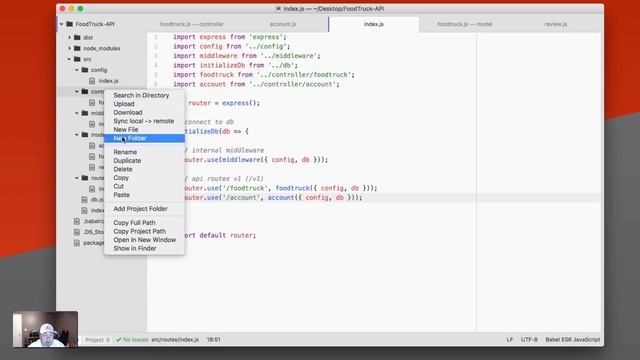Click the .DS_Store file icon
The height and width of the screenshot is (360, 640).
pyautogui.click(x=77, y=232)
